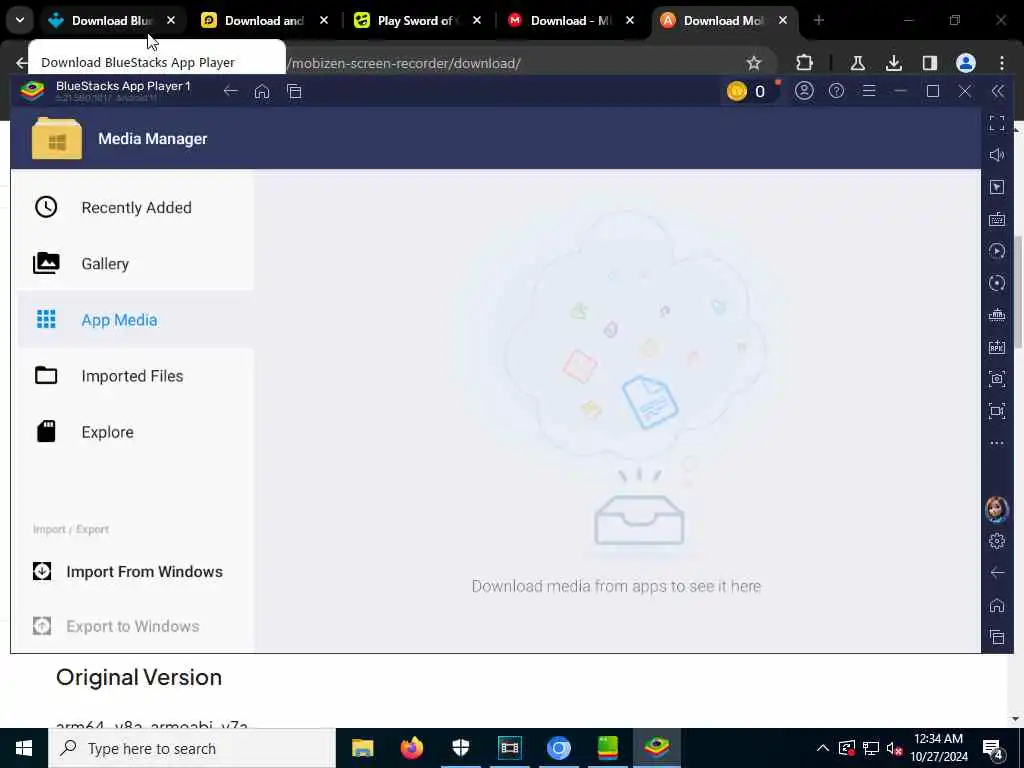Open the BlueStacks hamburger menu

click(x=869, y=91)
